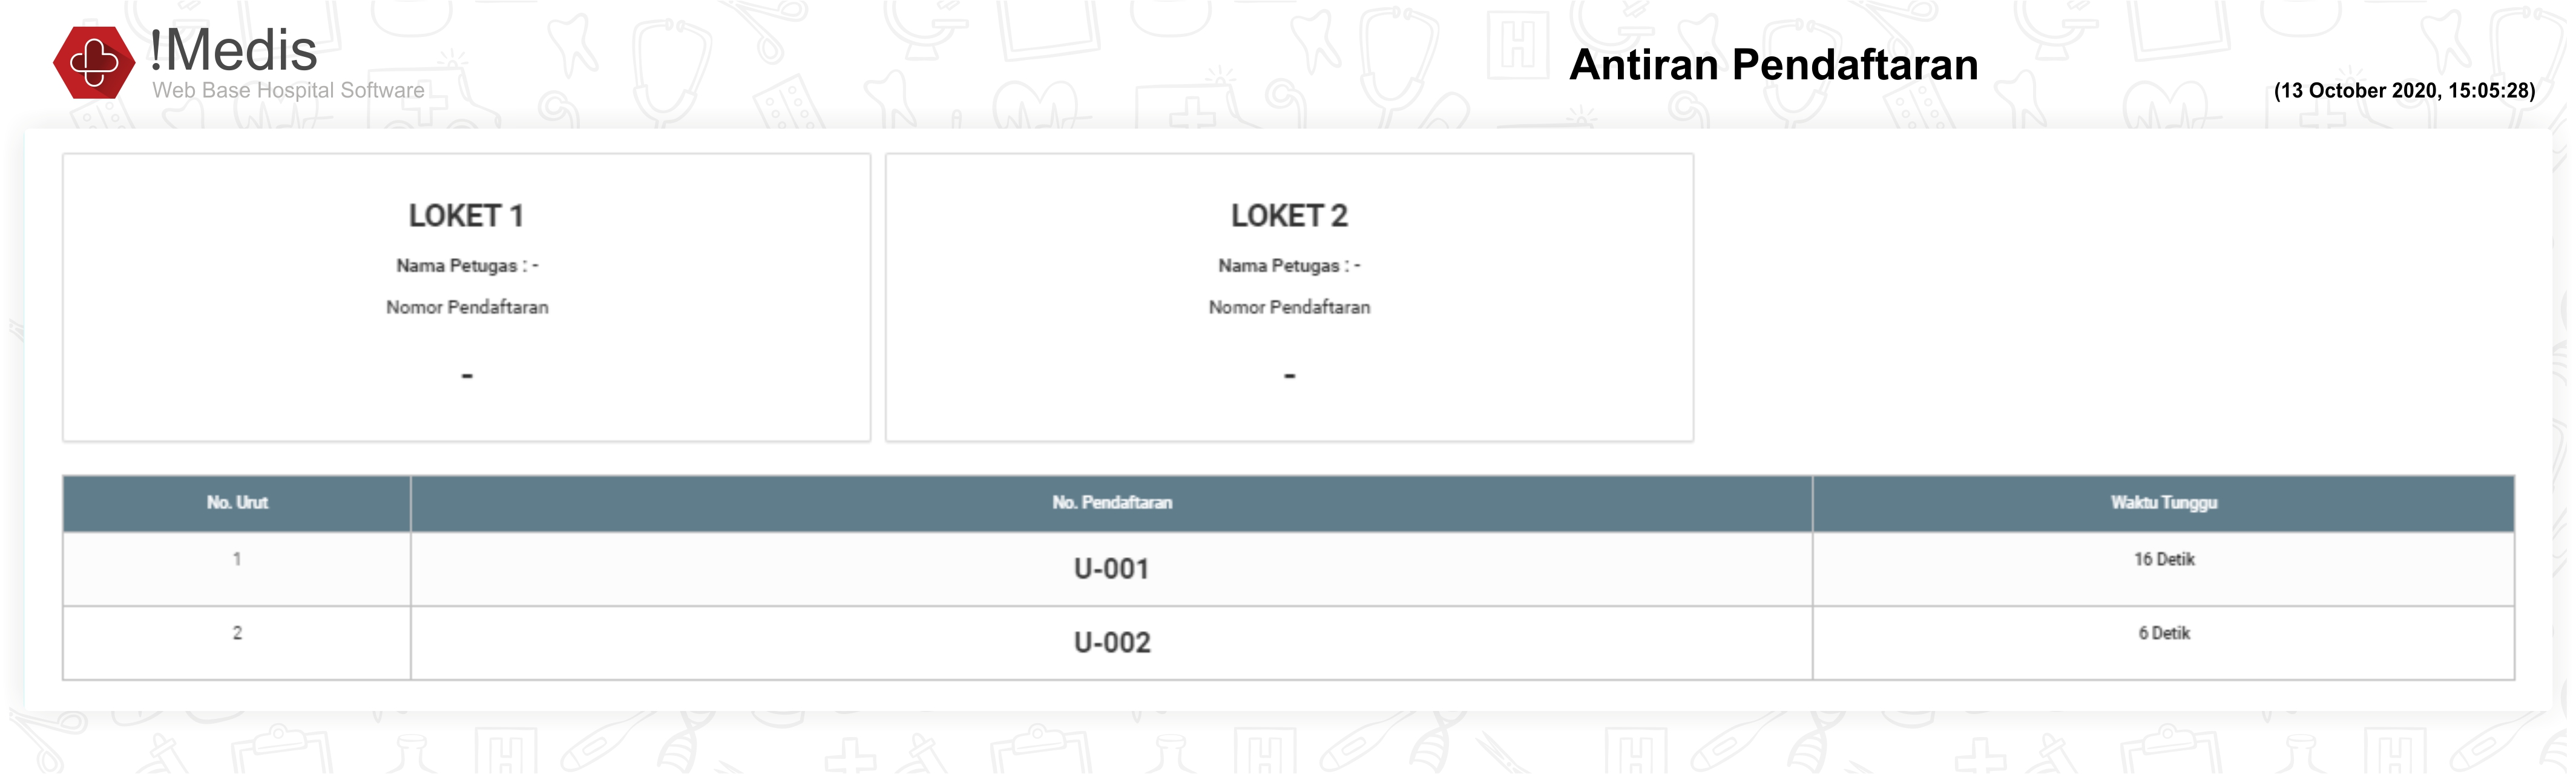Click the No. Pendaftaran column header

click(1111, 503)
